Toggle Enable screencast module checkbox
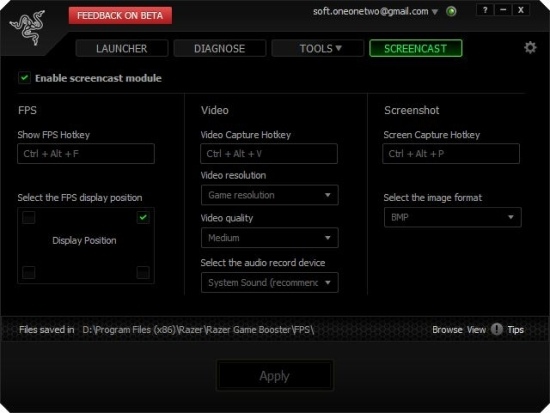Screen dimensions: 550x413 click(25, 78)
